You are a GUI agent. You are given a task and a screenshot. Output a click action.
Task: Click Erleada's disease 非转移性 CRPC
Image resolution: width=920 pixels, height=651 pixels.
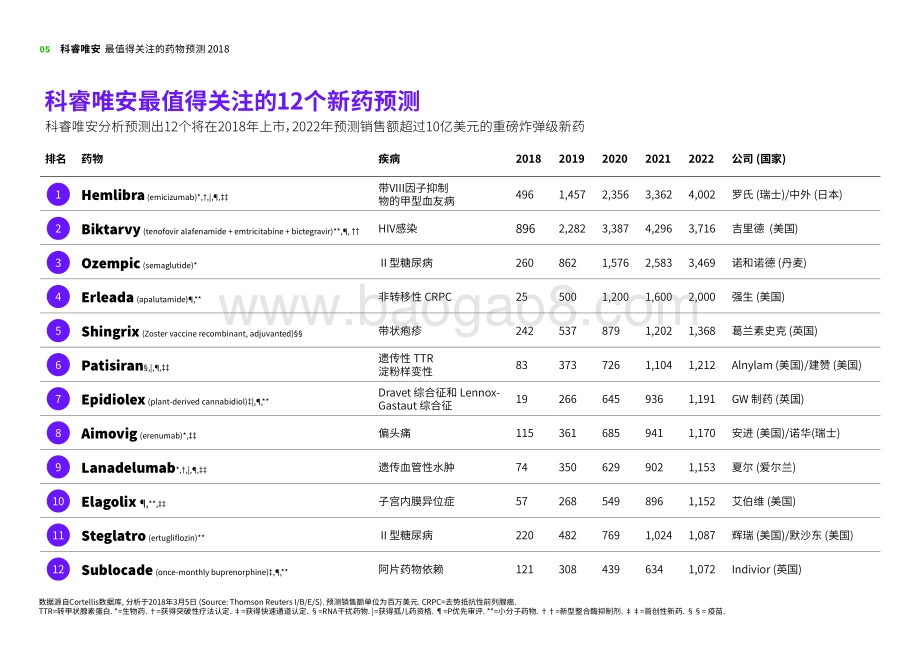[x=415, y=297]
